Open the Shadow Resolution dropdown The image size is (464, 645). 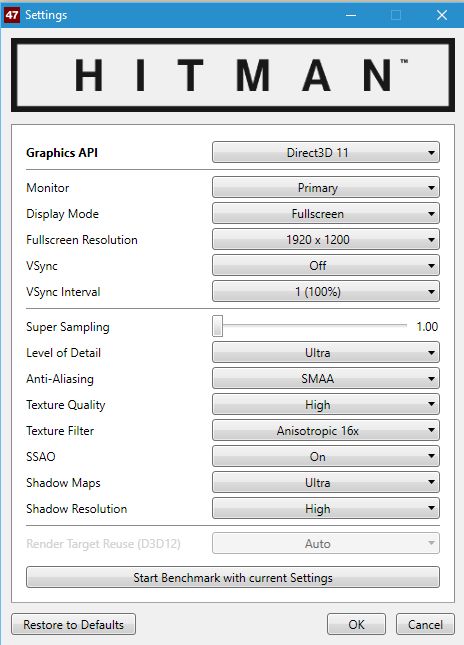coord(326,508)
